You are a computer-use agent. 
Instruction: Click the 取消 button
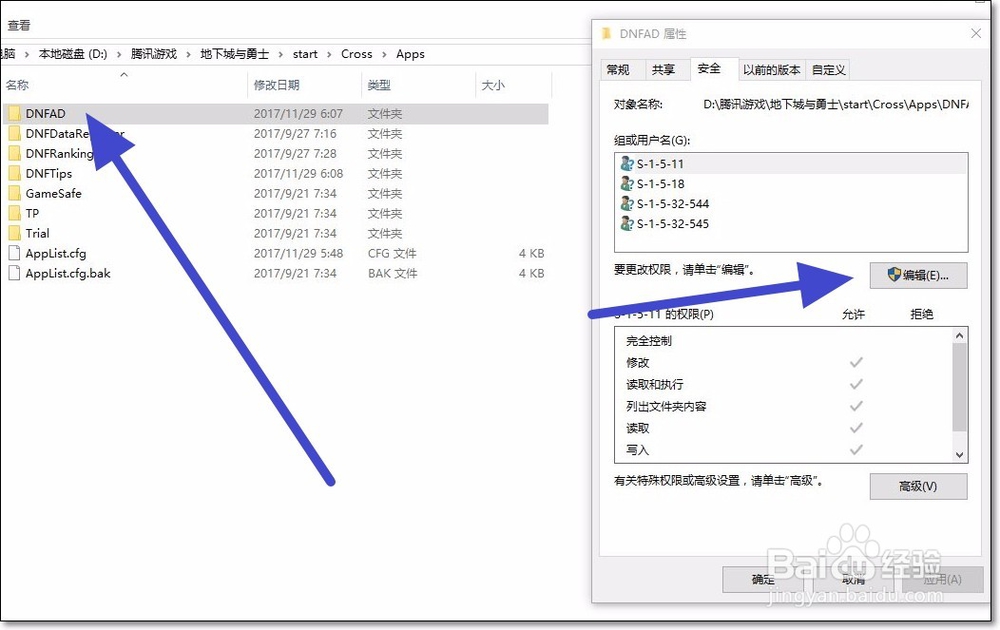click(x=853, y=580)
